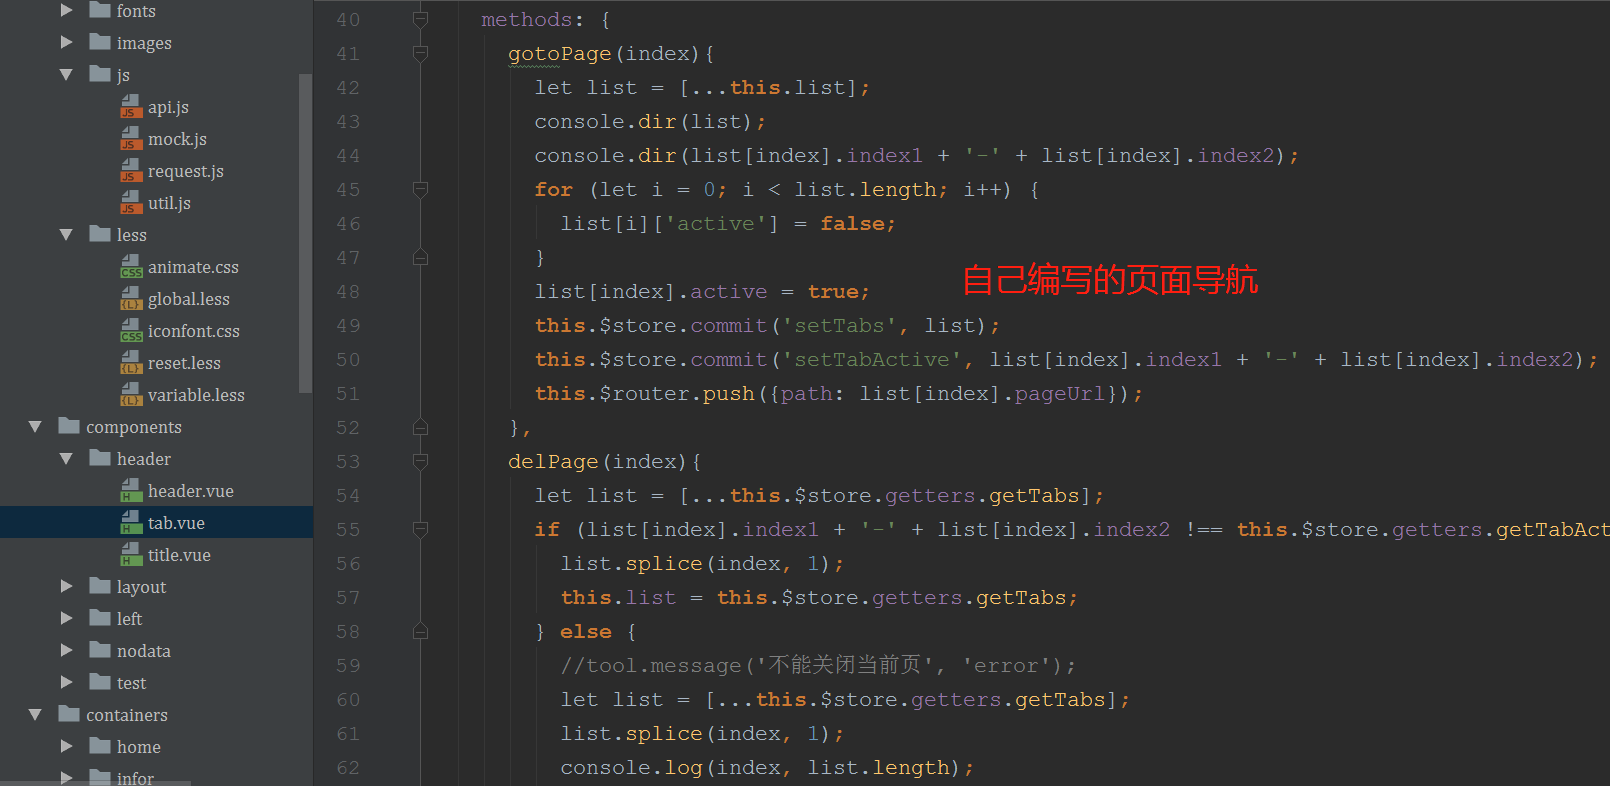Click the animate.css file icon
The image size is (1610, 786).
click(131, 267)
